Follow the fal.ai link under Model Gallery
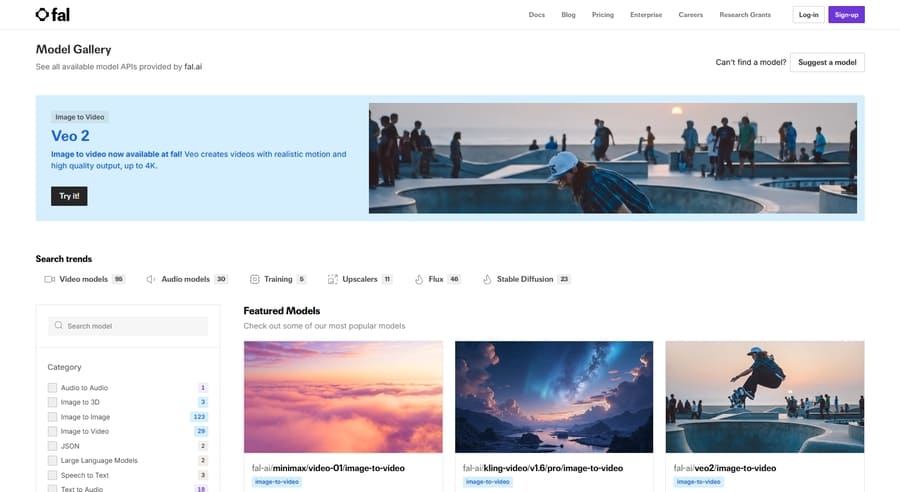Image resolution: width=900 pixels, height=492 pixels. click(x=193, y=67)
